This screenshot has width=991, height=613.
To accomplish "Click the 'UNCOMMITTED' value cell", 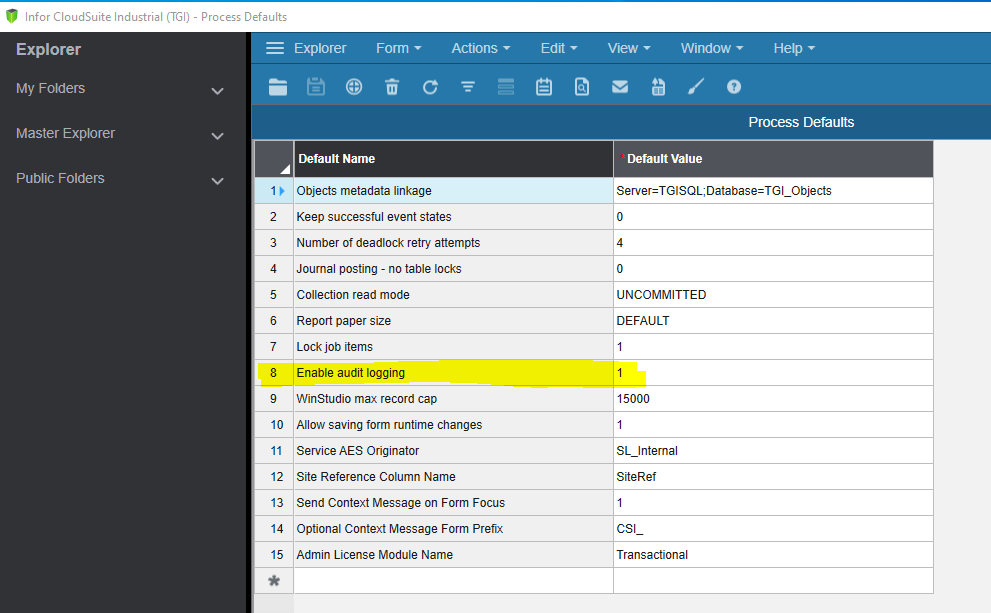I will 773,294.
